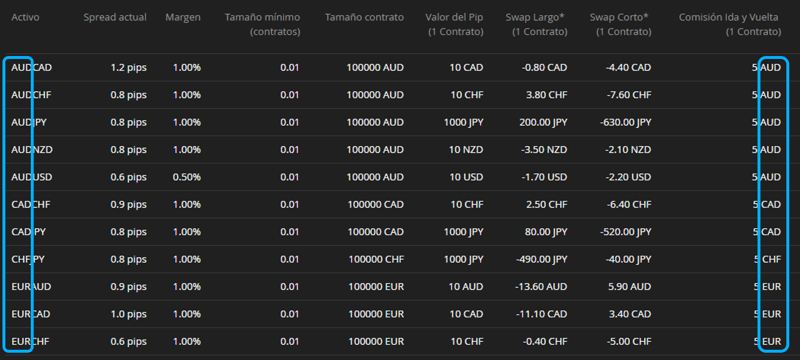Click the -2.10 NZD short swap value
Image resolution: width=800 pixels, height=360 pixels.
click(629, 150)
